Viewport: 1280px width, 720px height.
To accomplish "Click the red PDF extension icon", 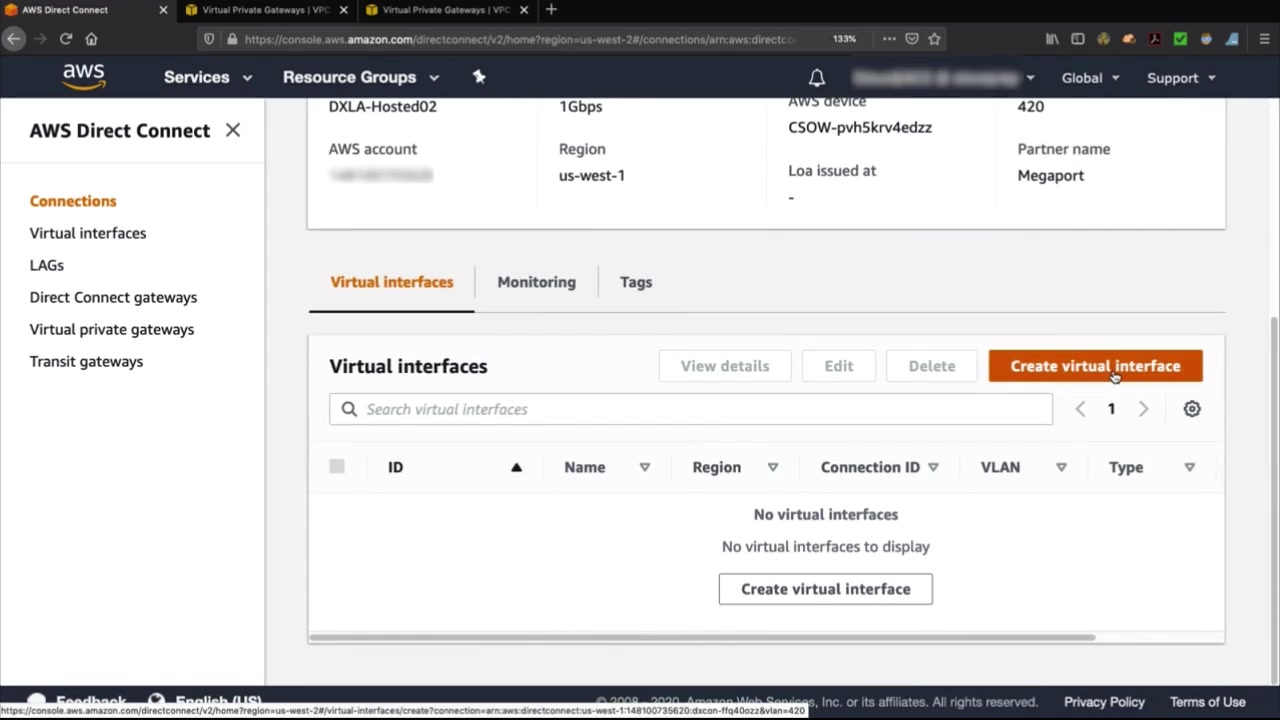I will pyautogui.click(x=1155, y=39).
